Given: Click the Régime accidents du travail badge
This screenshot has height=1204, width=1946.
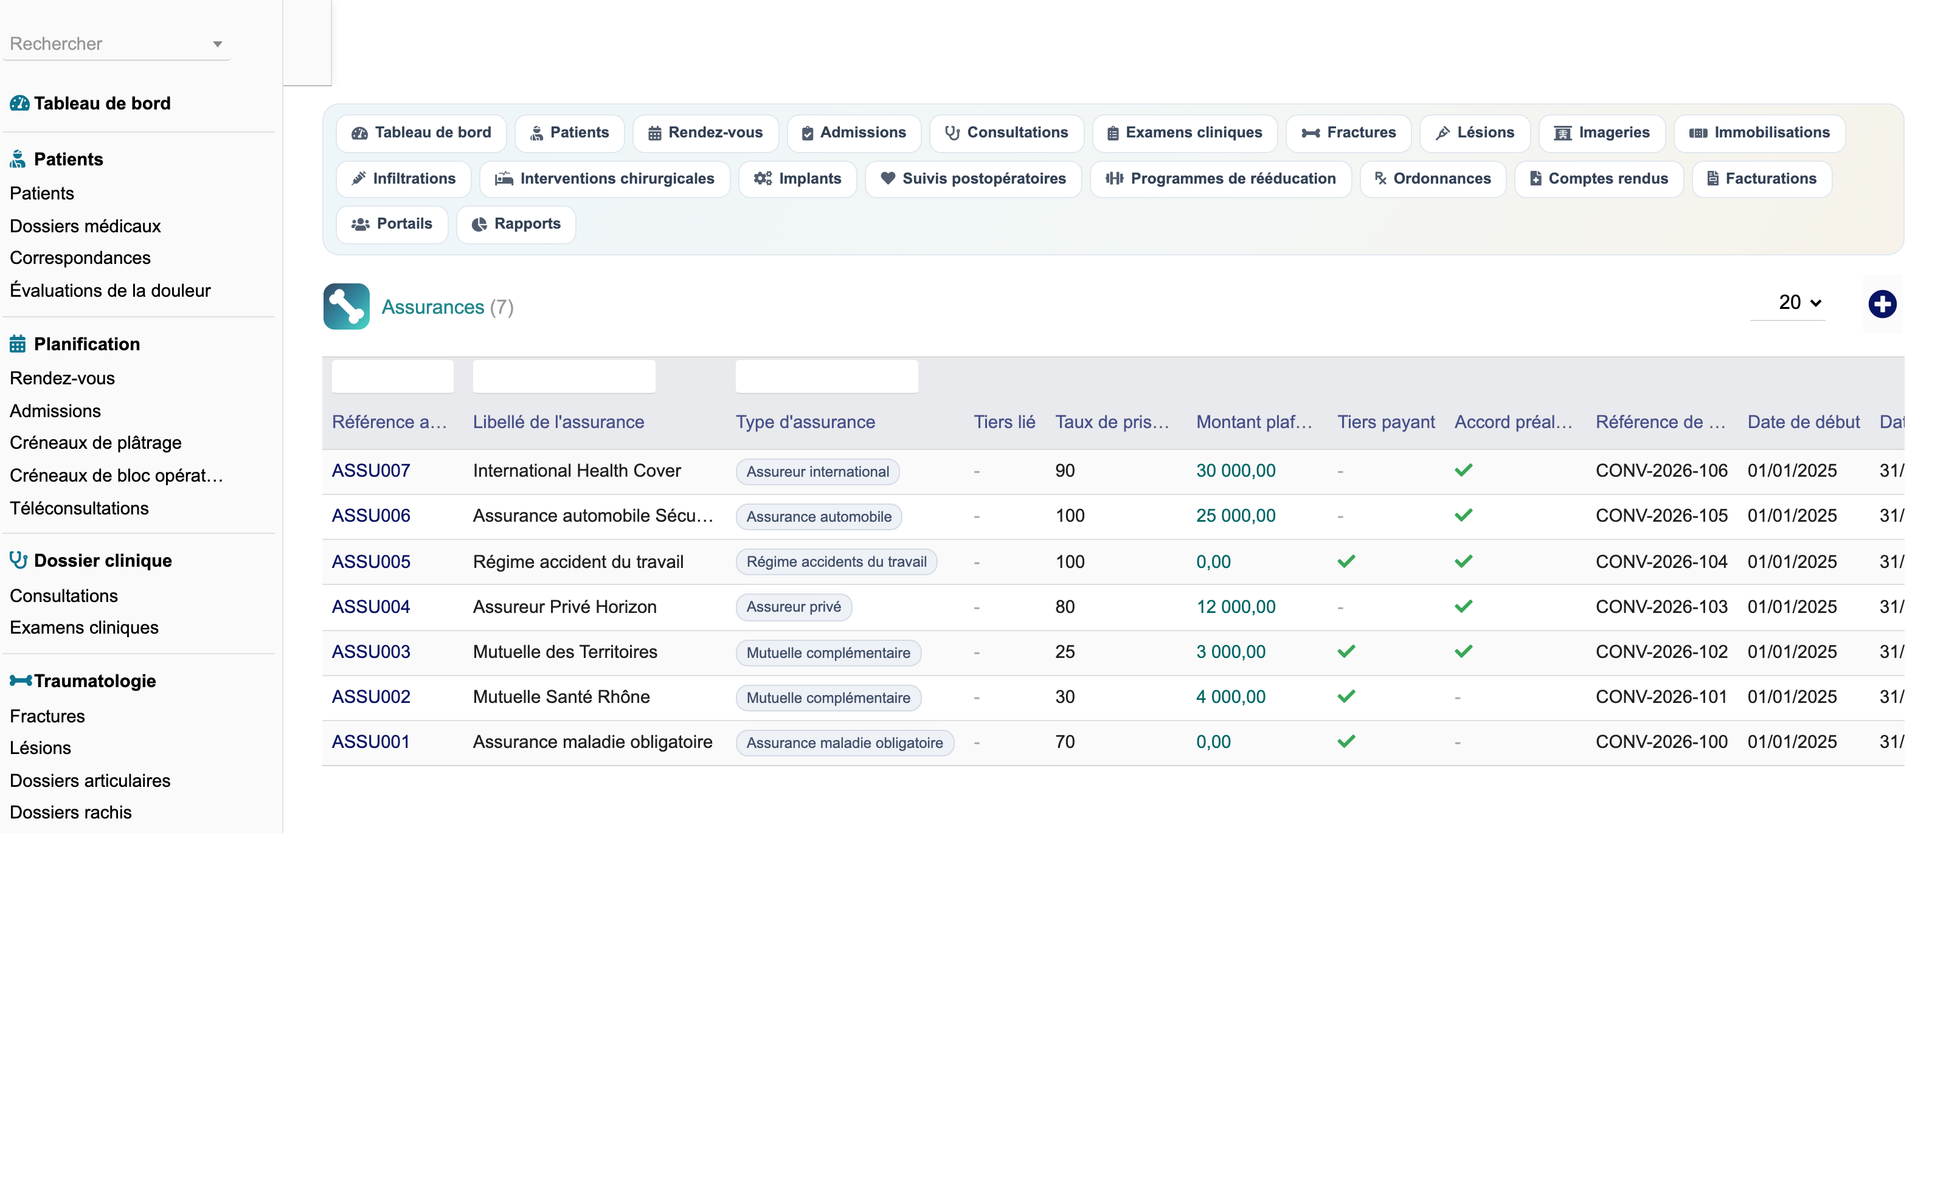Looking at the screenshot, I should tap(836, 562).
